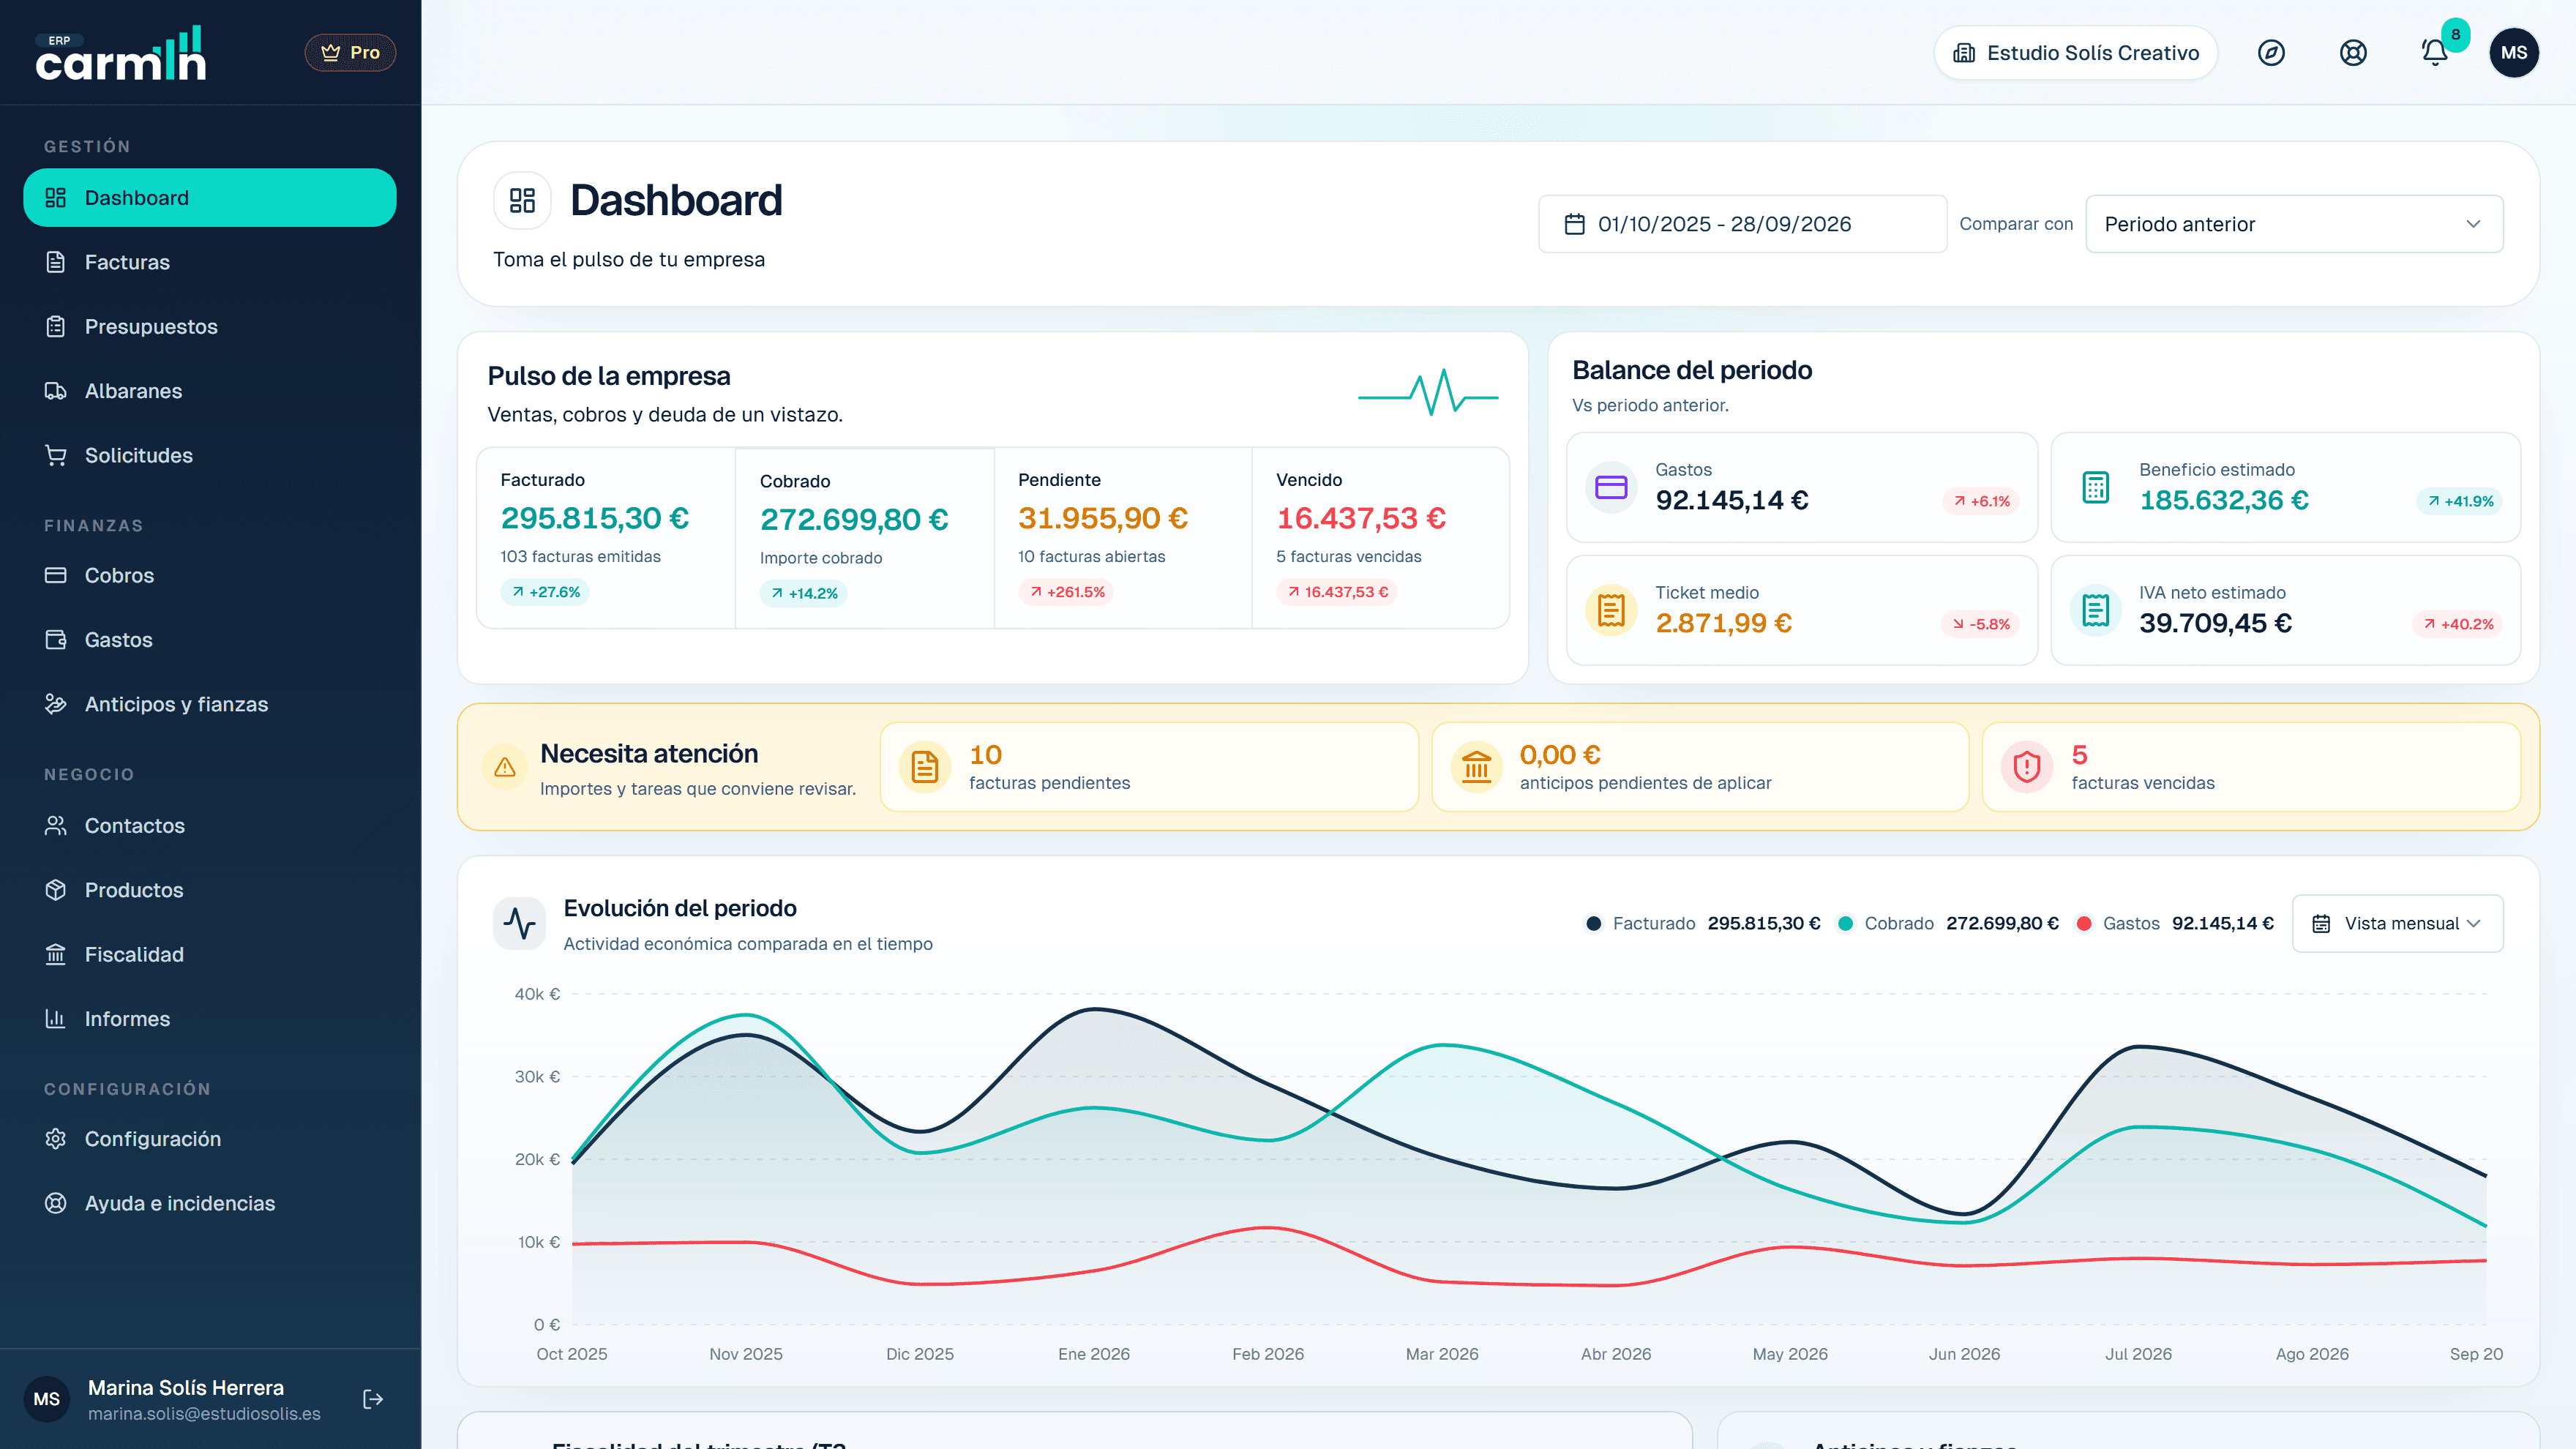Screen dimensions: 2576x1449
Task: Click the gear icon for Configuración
Action: coord(56,1139)
